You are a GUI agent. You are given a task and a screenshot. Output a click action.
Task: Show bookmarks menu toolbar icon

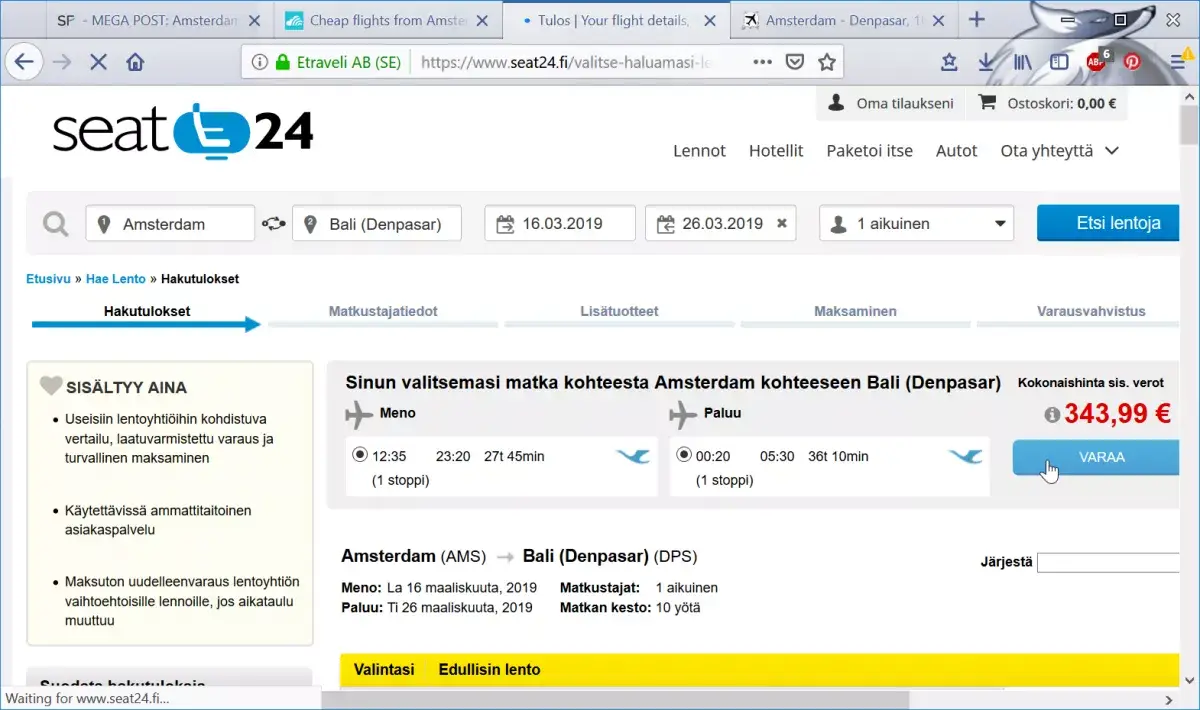(x=949, y=62)
